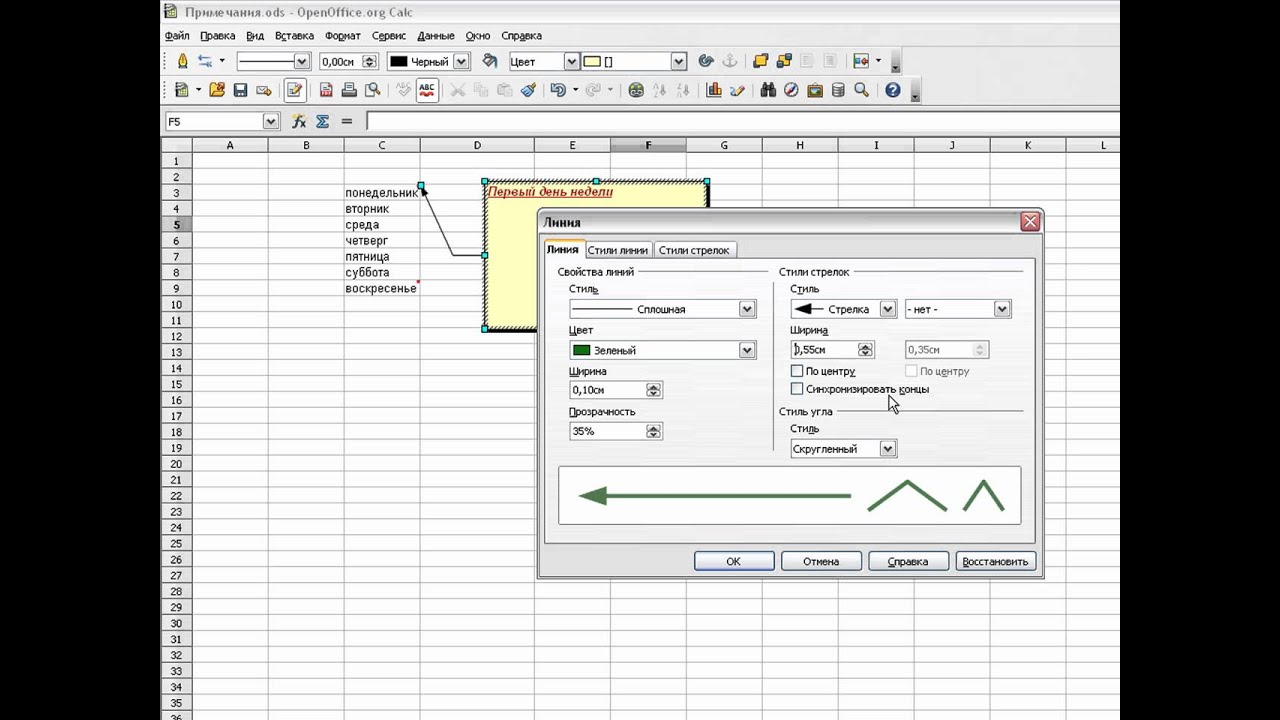Click the Navigator compass icon

(x=791, y=90)
